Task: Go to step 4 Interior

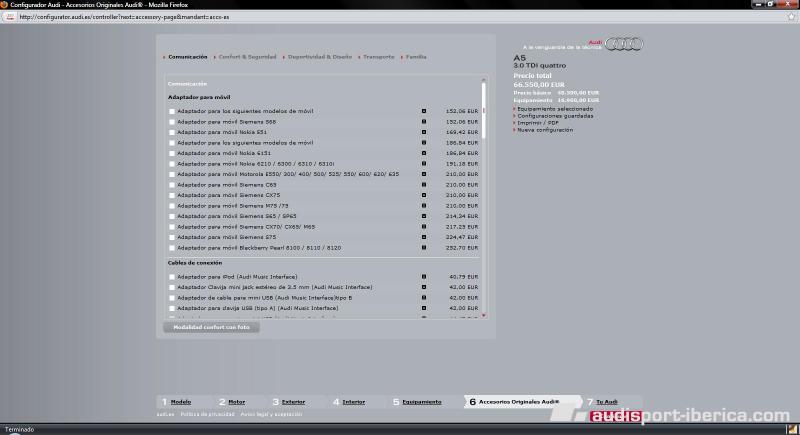Action: tap(354, 402)
